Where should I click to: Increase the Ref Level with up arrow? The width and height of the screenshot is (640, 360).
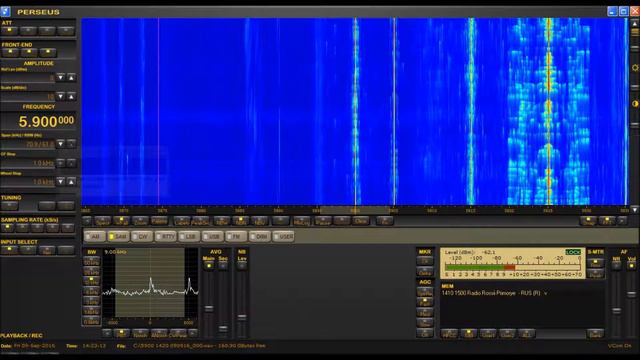pos(71,78)
